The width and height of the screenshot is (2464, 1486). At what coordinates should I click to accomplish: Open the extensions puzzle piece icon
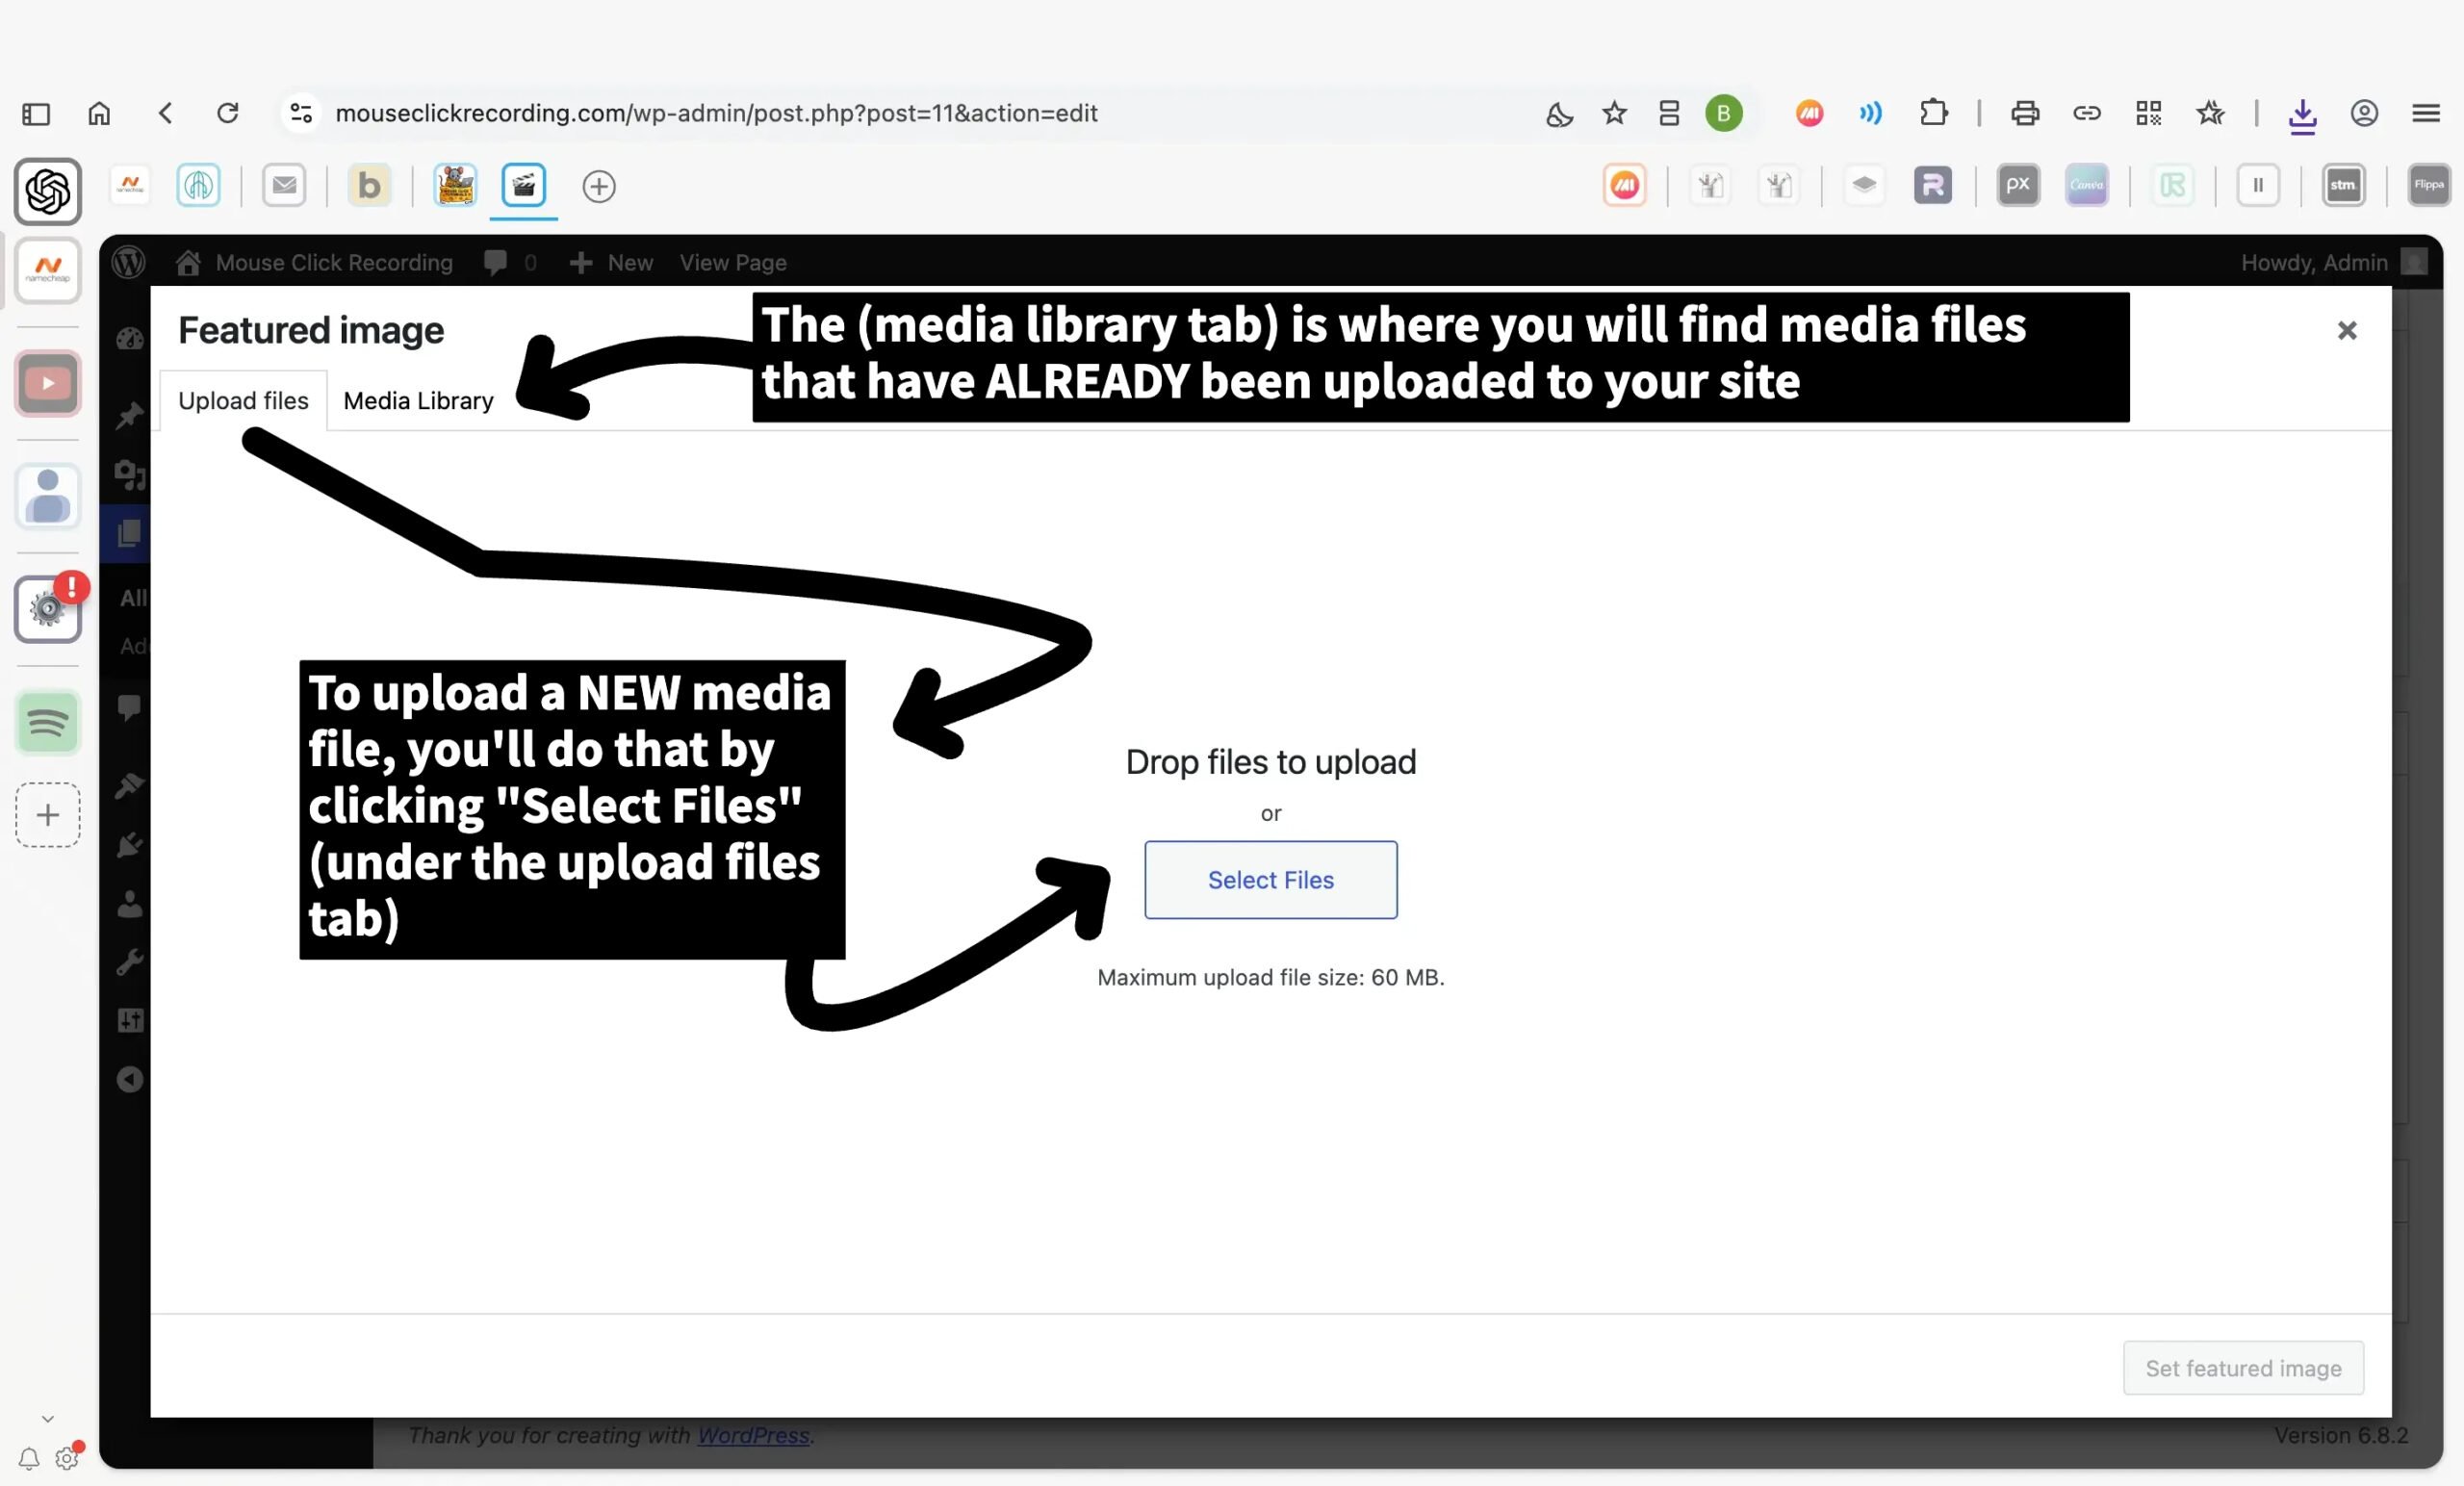pyautogui.click(x=1933, y=113)
